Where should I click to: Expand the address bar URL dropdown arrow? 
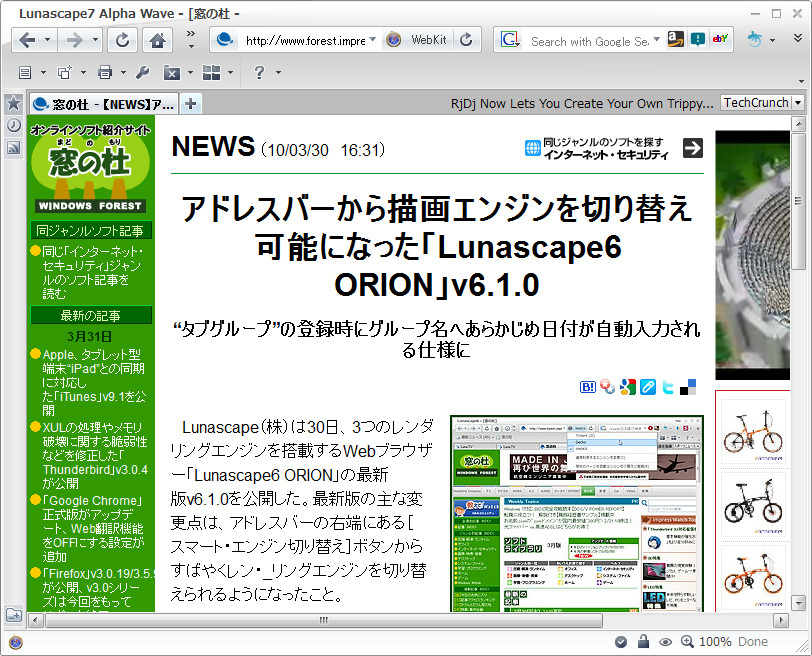tap(373, 39)
